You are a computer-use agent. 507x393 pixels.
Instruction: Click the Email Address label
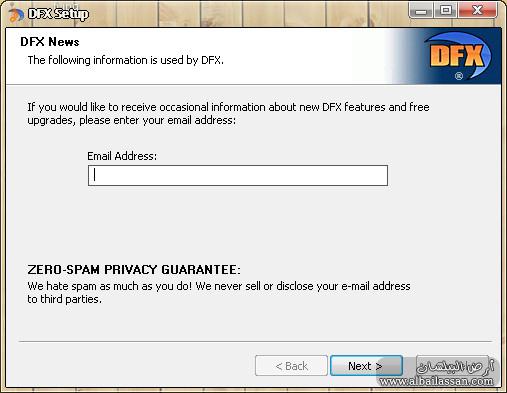[122, 156]
